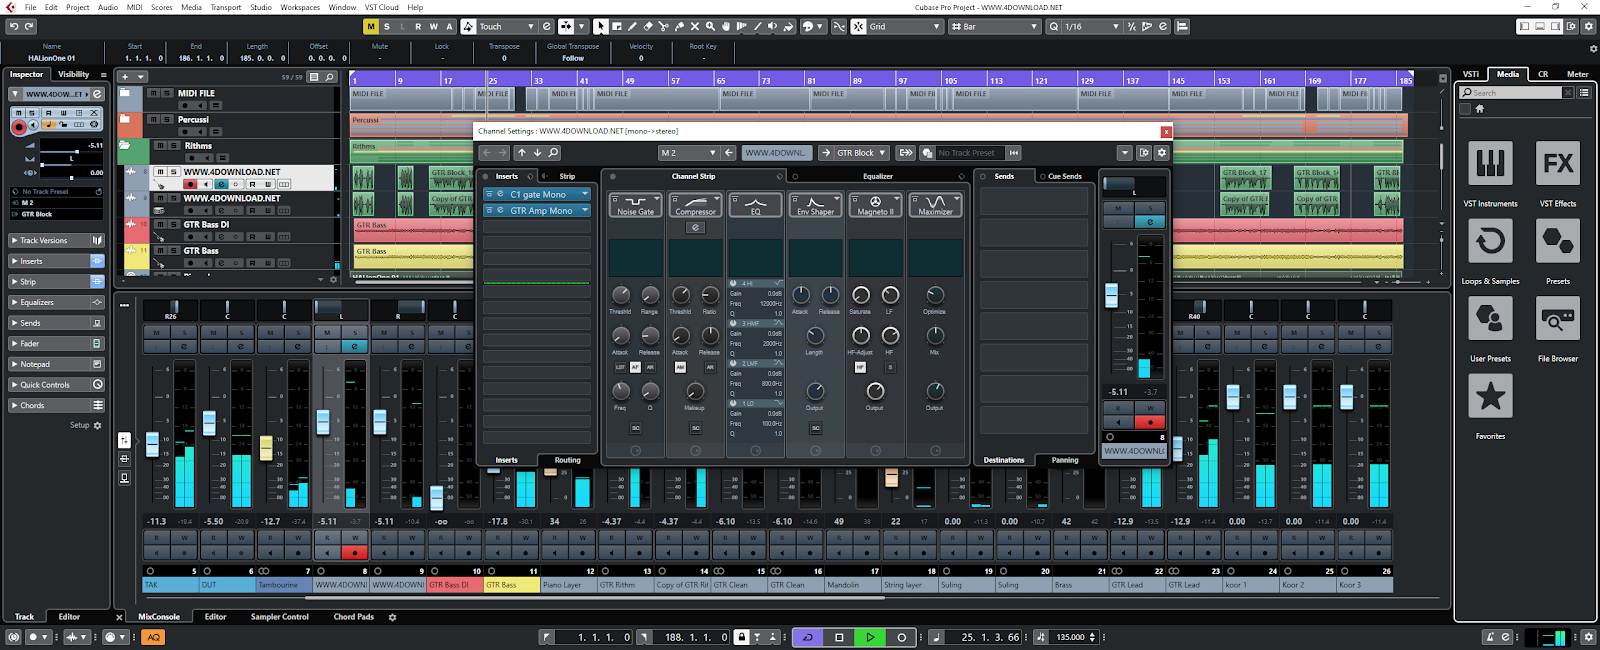Open 1/16 quantize preset dropdown

click(1091, 27)
